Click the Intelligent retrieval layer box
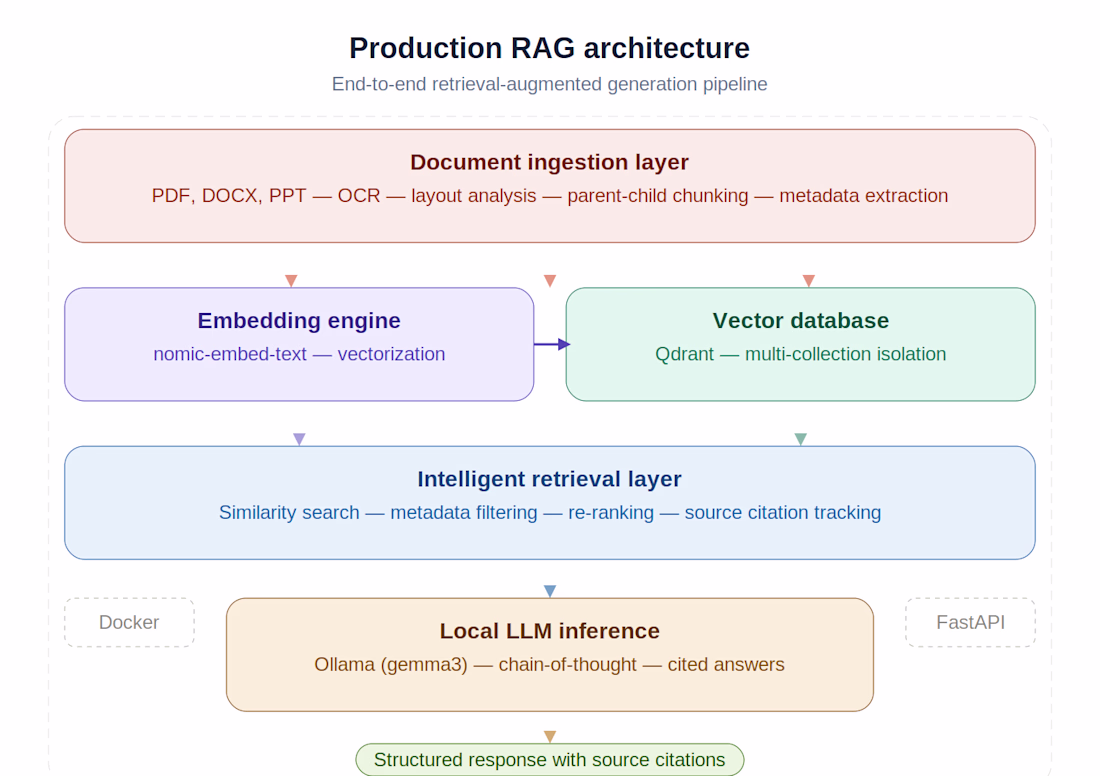 pyautogui.click(x=549, y=502)
